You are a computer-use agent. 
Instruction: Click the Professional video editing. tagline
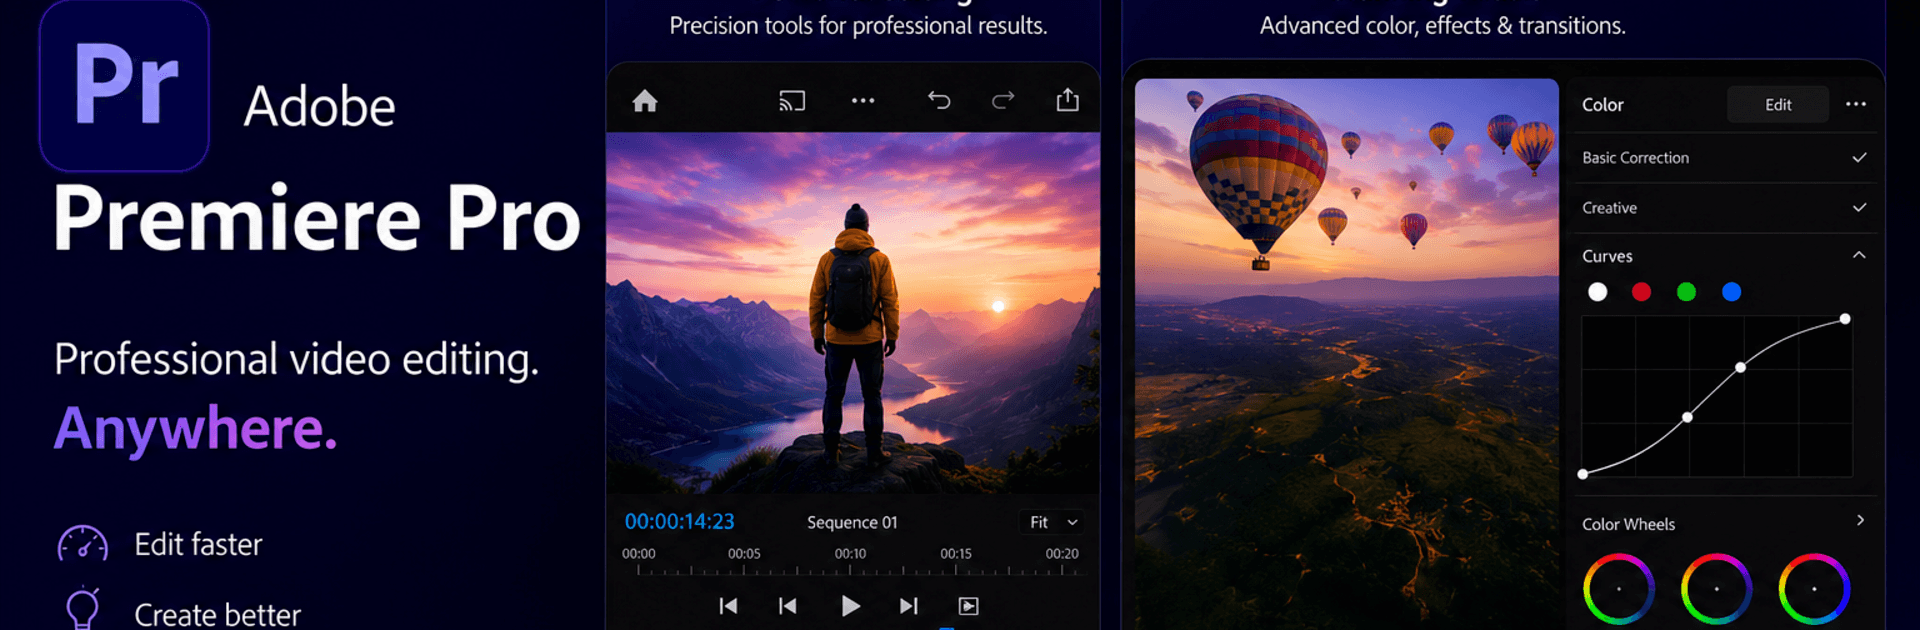pyautogui.click(x=297, y=359)
